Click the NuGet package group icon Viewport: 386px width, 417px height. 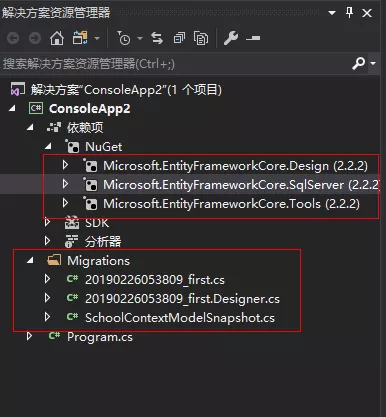[x=72, y=146]
